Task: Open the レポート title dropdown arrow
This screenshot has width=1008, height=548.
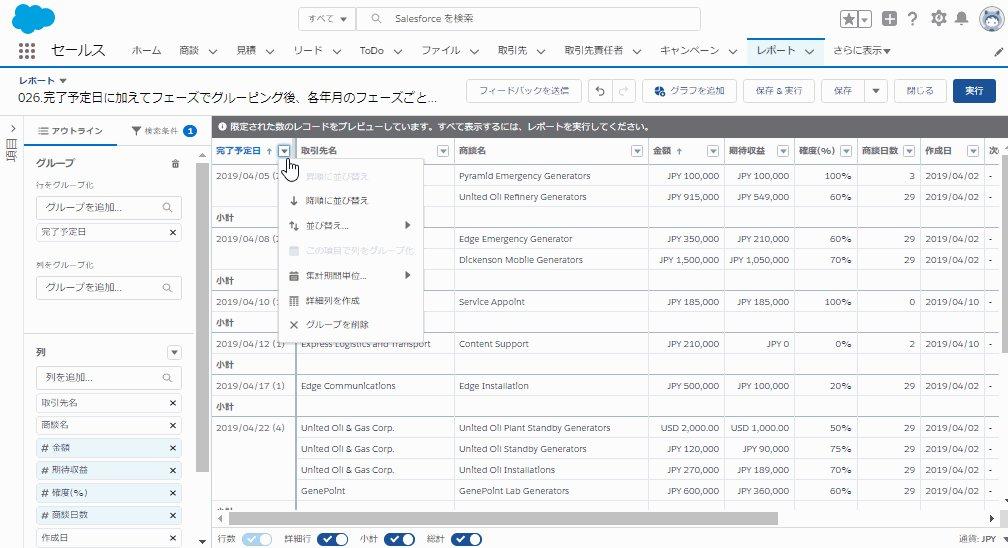Action: point(63,81)
